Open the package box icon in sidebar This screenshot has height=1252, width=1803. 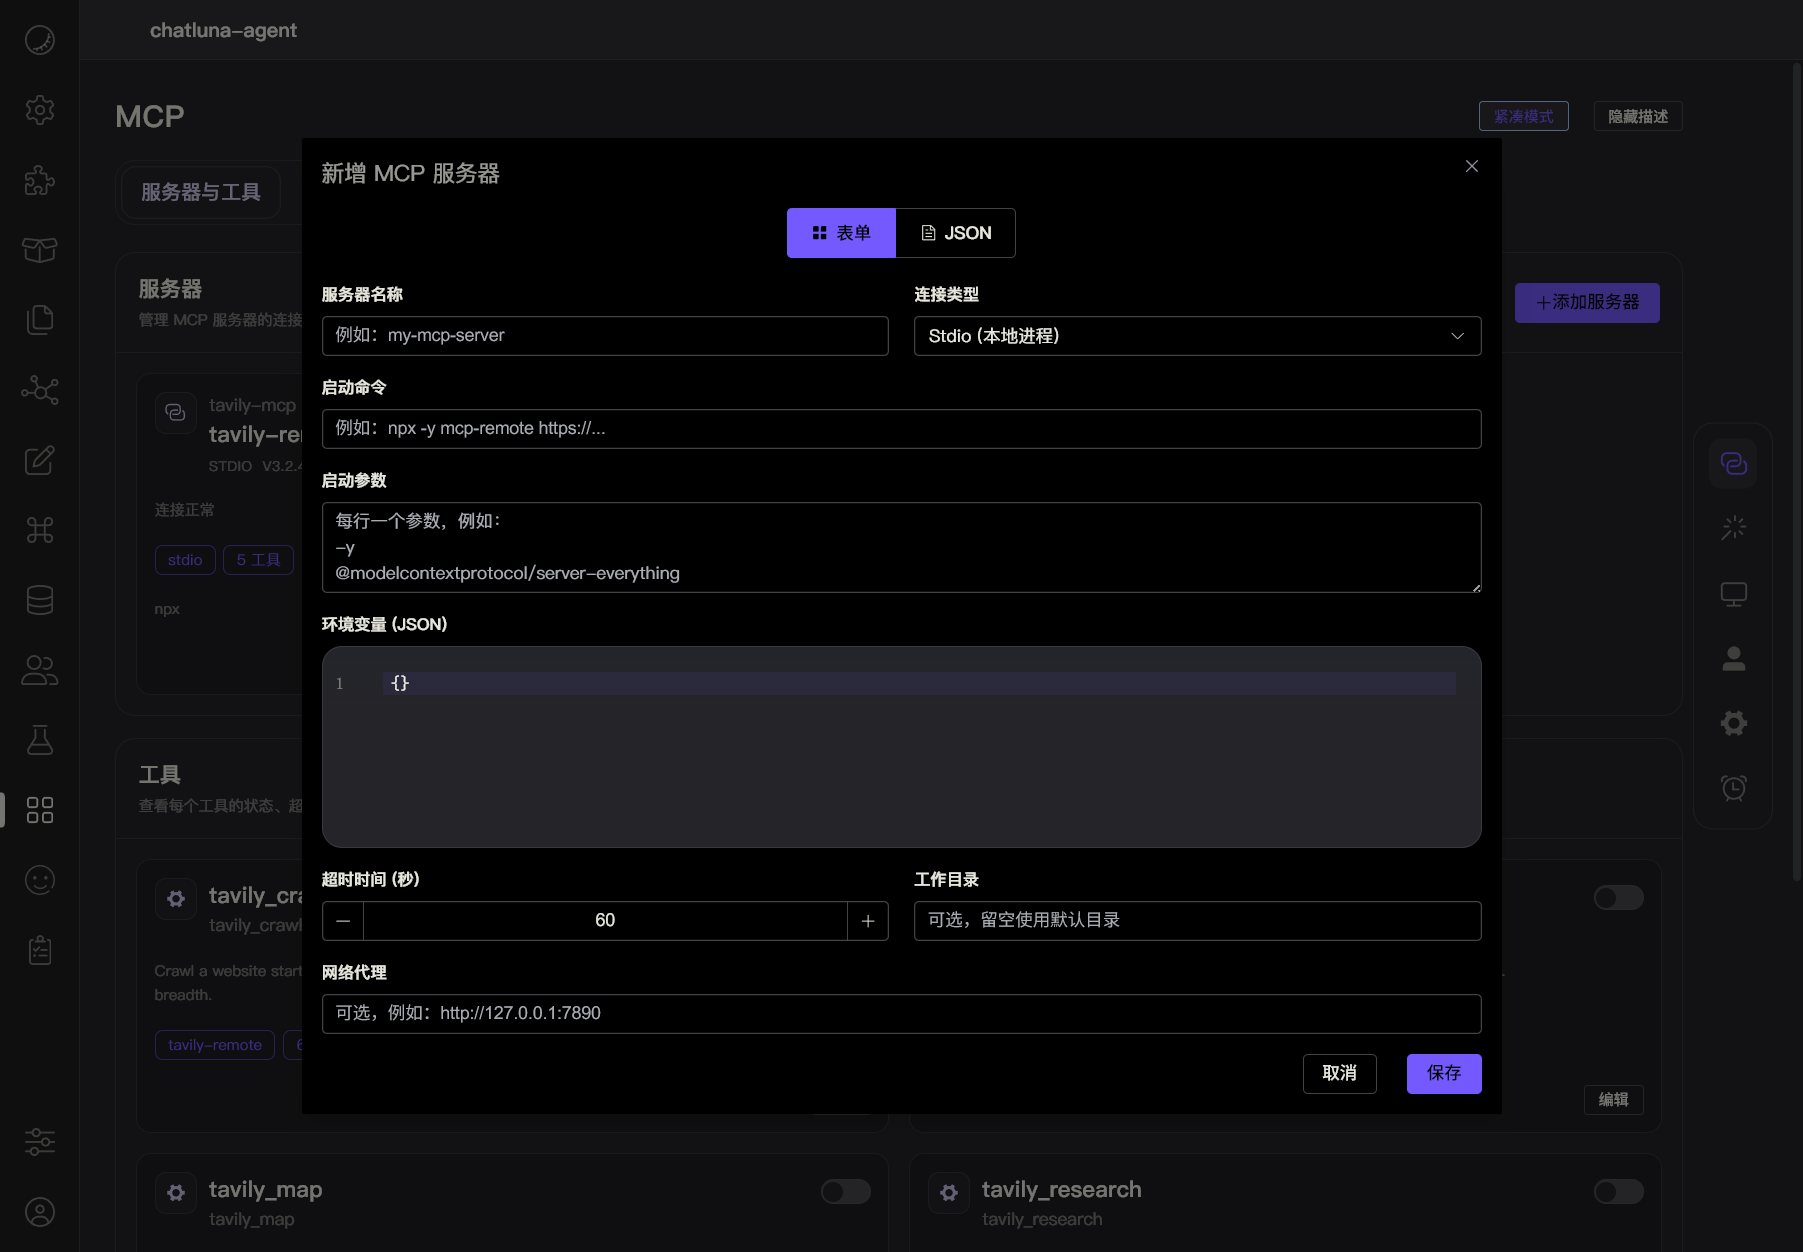tap(39, 250)
